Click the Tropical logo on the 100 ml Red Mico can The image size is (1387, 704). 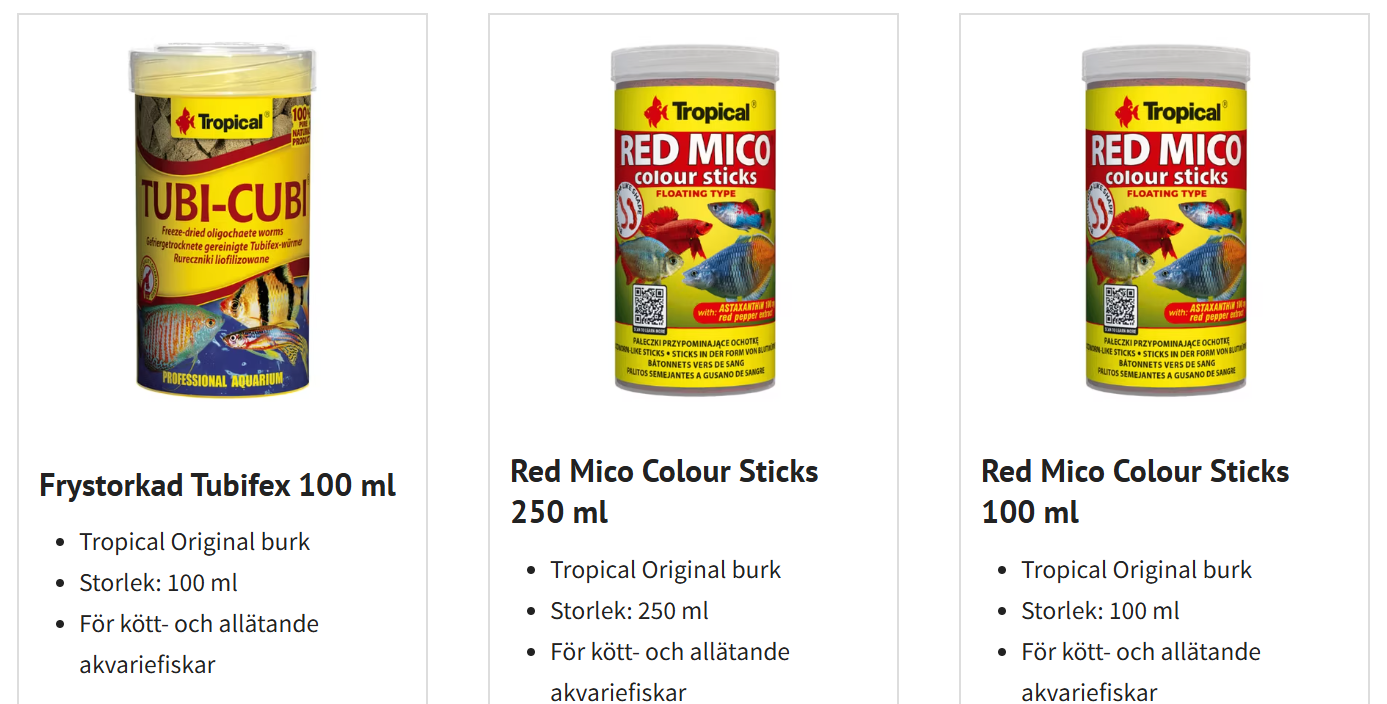point(1168,112)
